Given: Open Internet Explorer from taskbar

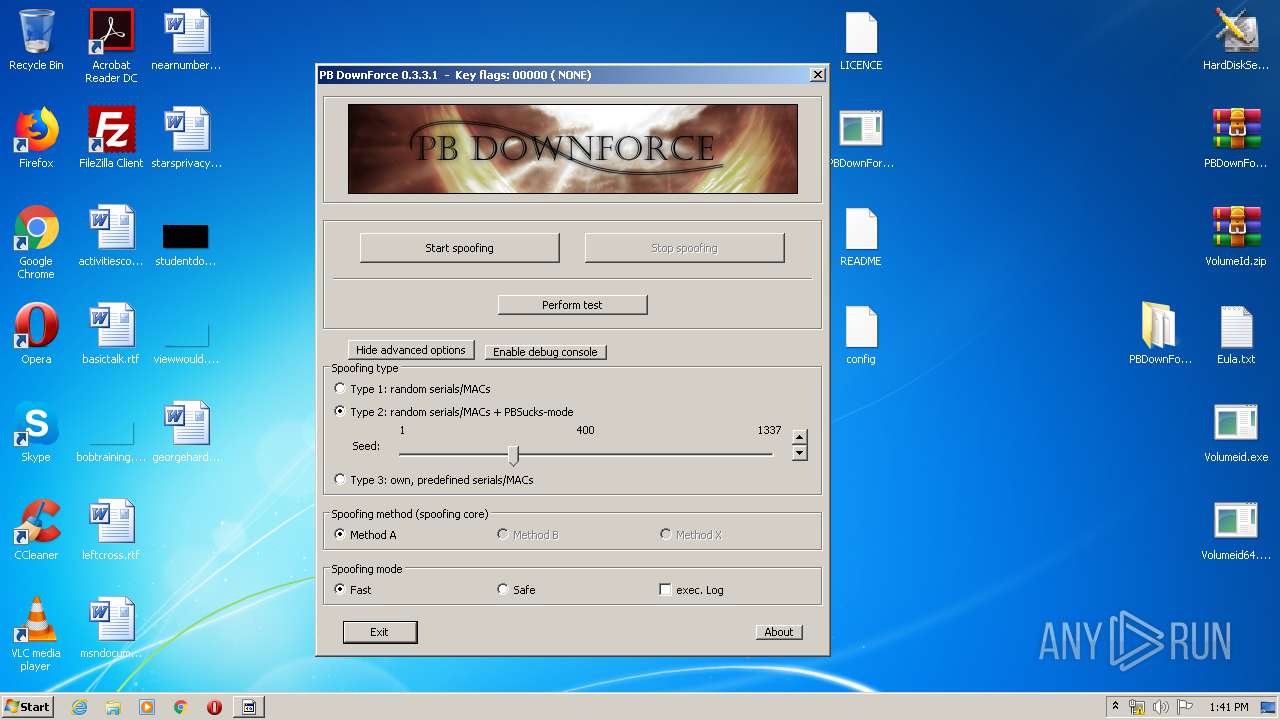Looking at the screenshot, I should point(79,707).
